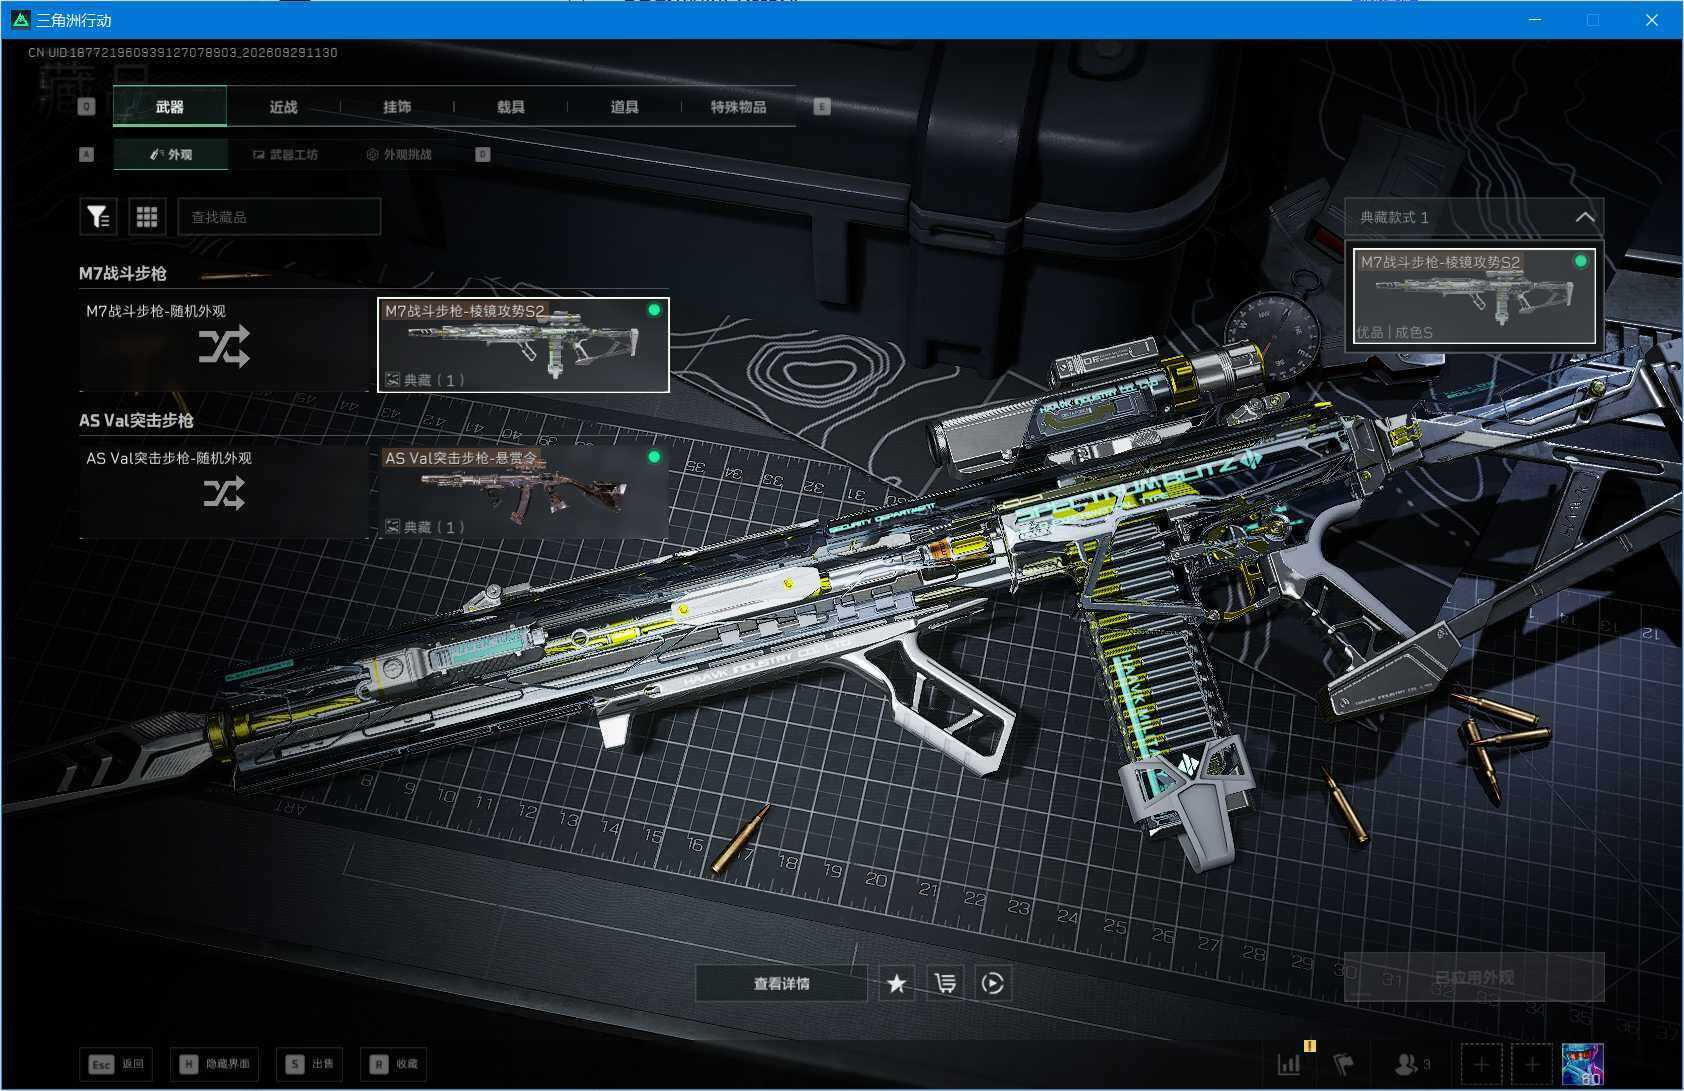Image resolution: width=1684 pixels, height=1091 pixels.
Task: Open the player avatar profile
Action: [1582, 1064]
